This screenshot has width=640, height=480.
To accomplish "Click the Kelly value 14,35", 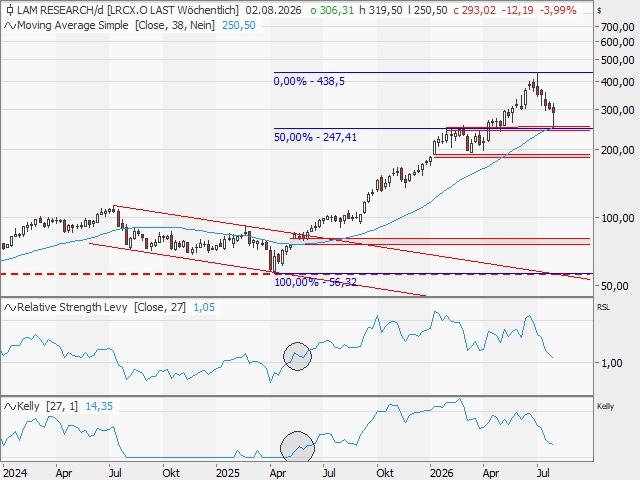I will 99,406.
